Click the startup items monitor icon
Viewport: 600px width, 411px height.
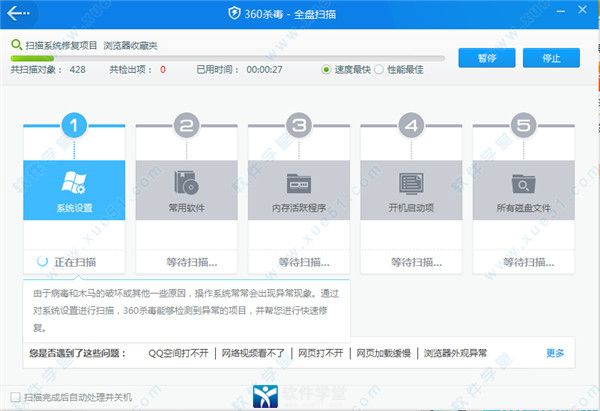click(x=411, y=183)
